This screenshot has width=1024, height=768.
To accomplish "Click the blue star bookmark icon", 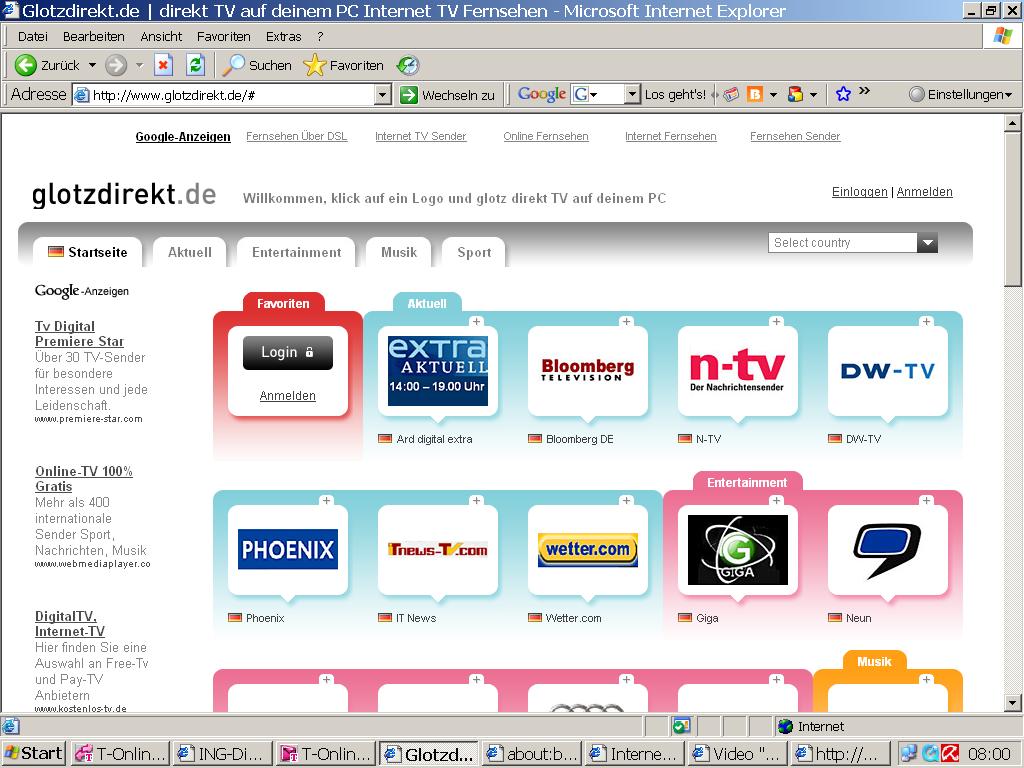I will pos(843,95).
